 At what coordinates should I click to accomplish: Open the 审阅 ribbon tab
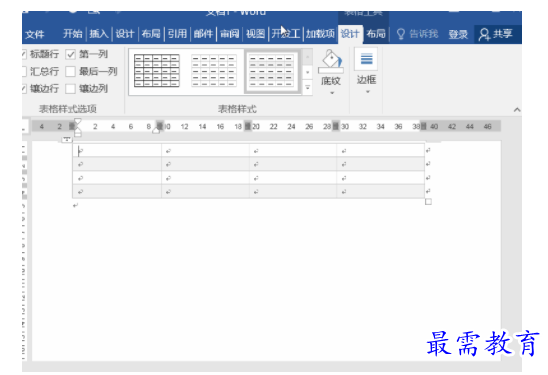pos(229,34)
